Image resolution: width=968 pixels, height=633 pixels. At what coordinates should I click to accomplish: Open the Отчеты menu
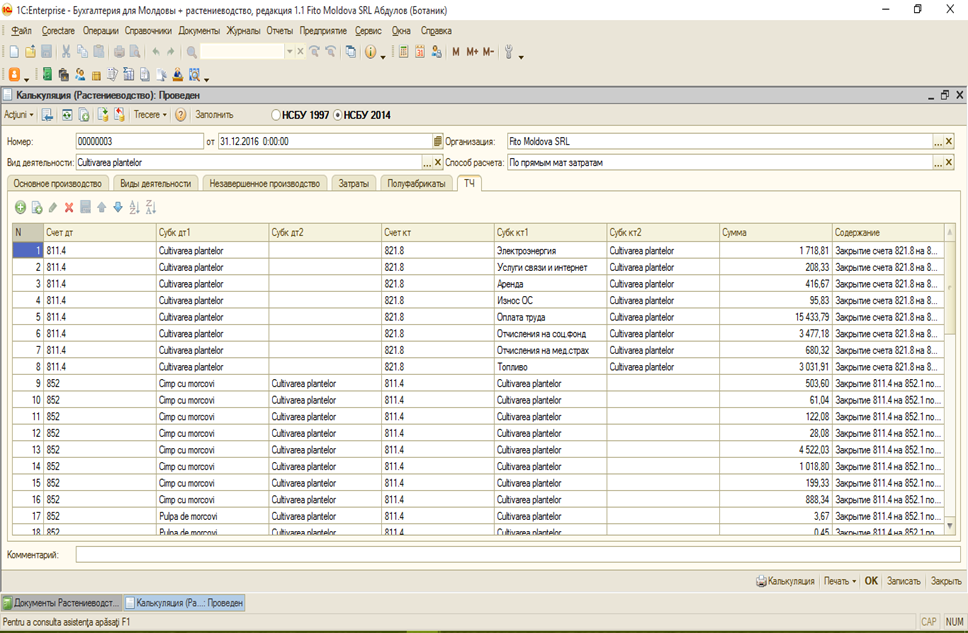point(280,30)
